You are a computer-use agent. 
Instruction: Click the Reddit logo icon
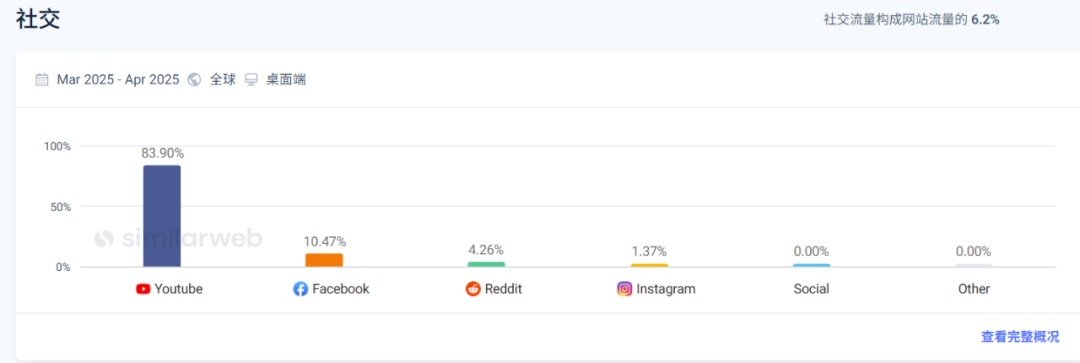pos(472,289)
